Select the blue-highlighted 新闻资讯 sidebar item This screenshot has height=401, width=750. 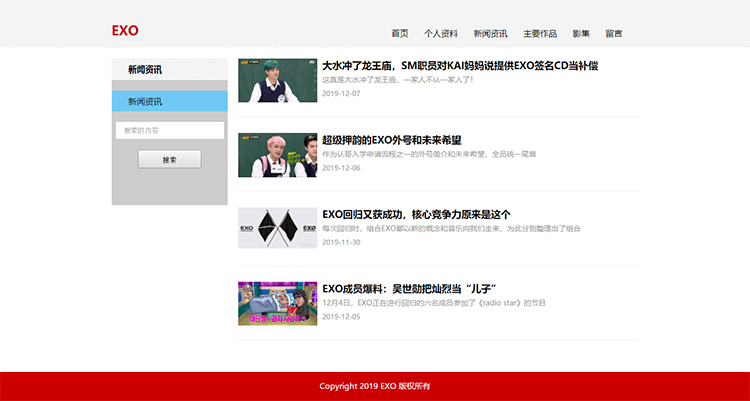coord(169,102)
